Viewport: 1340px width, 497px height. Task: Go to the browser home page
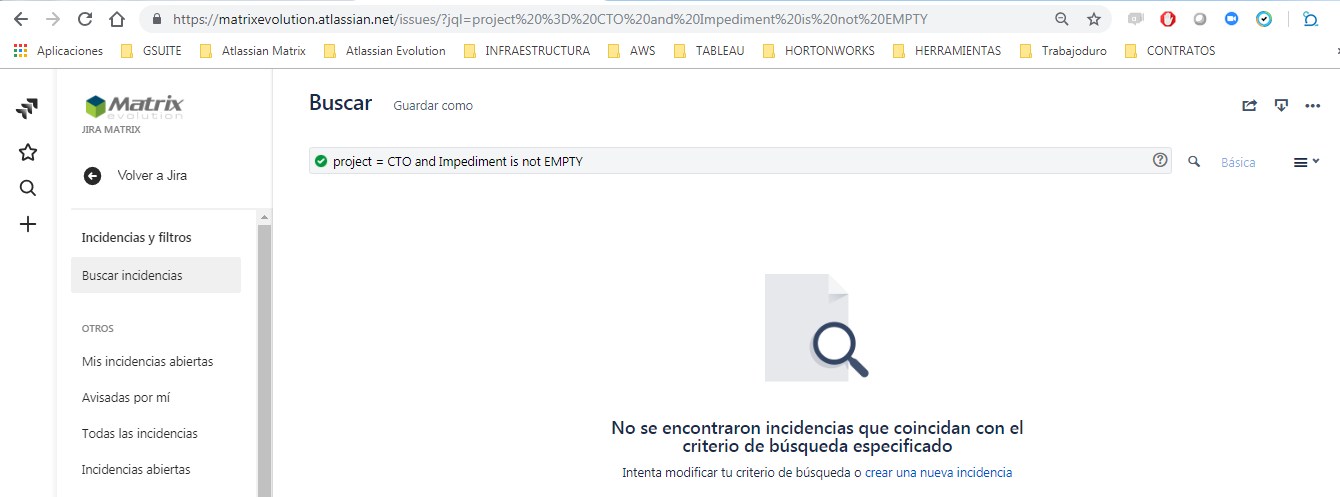(117, 19)
